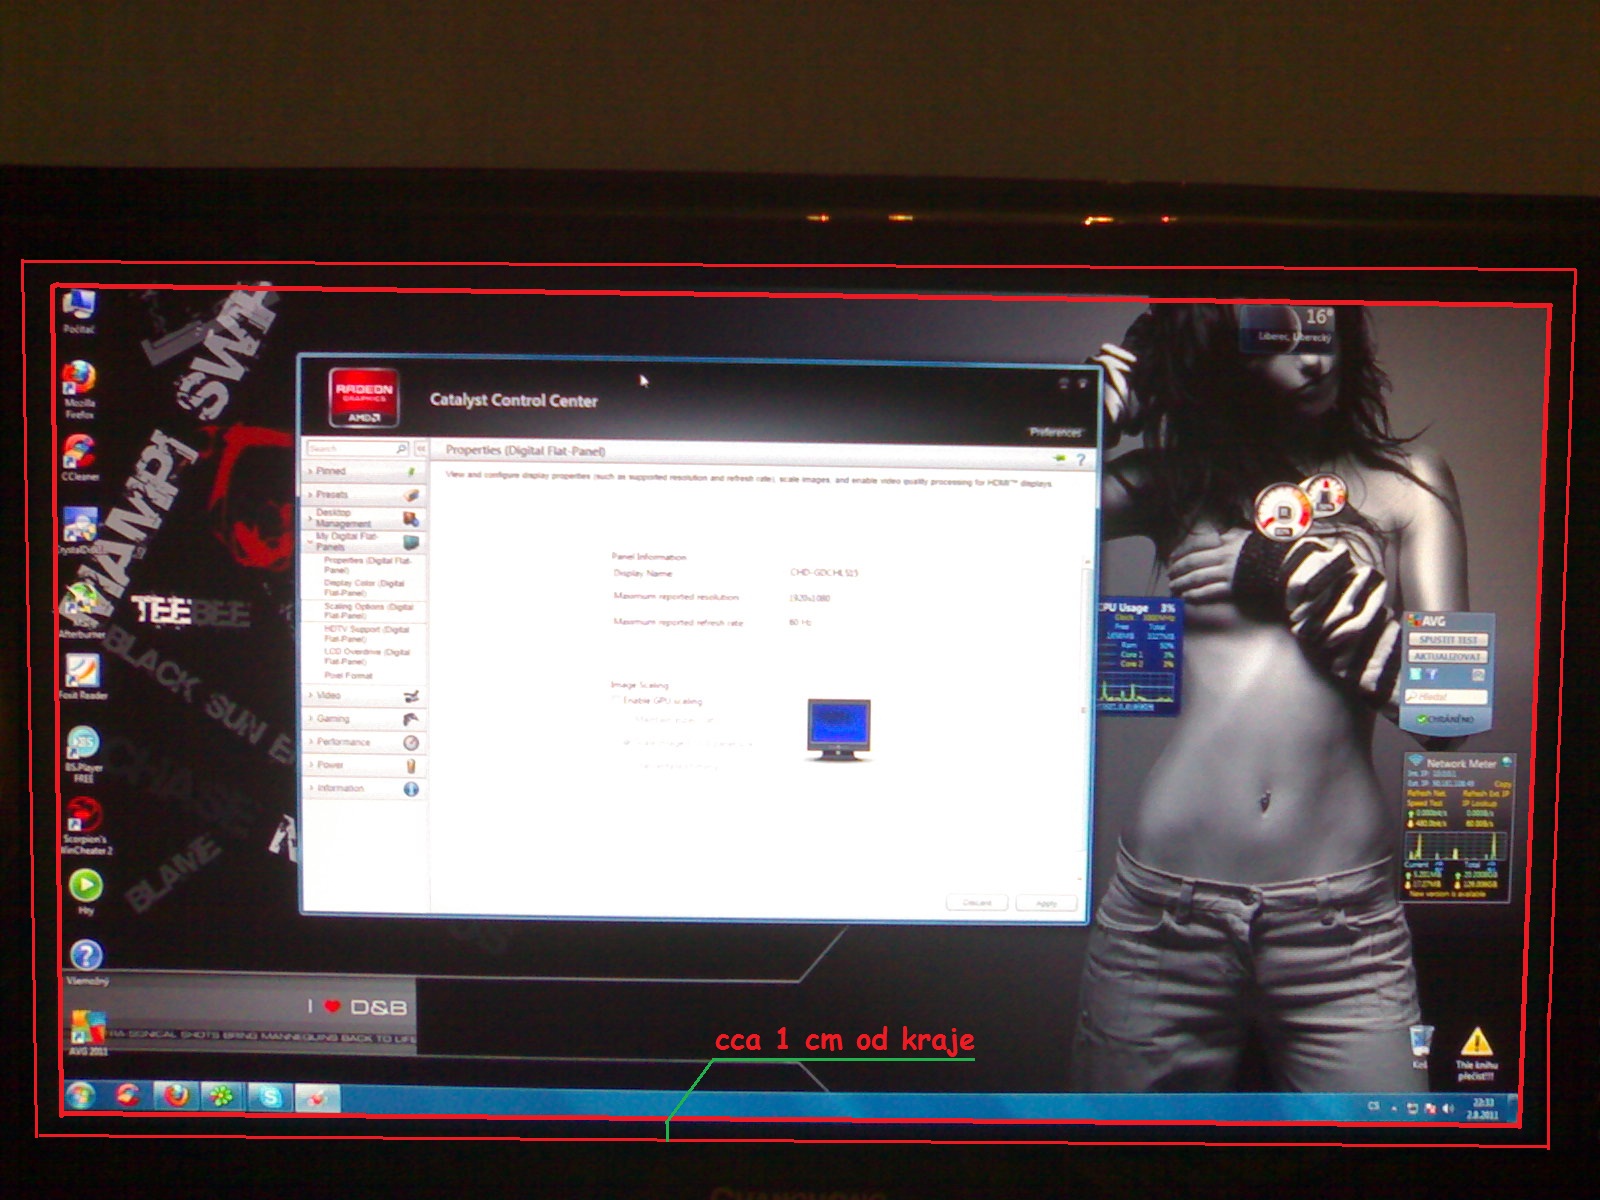The width and height of the screenshot is (1600, 1200).
Task: Click the taskbar clock showing 22:33
Action: (1482, 1108)
